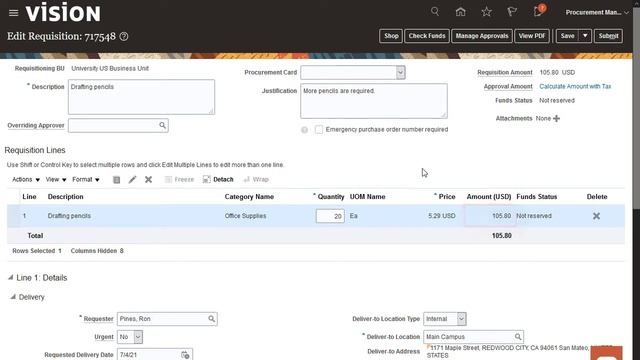Open help icon next to Edit Requisition title
This screenshot has height=360, width=640.
click(124, 37)
